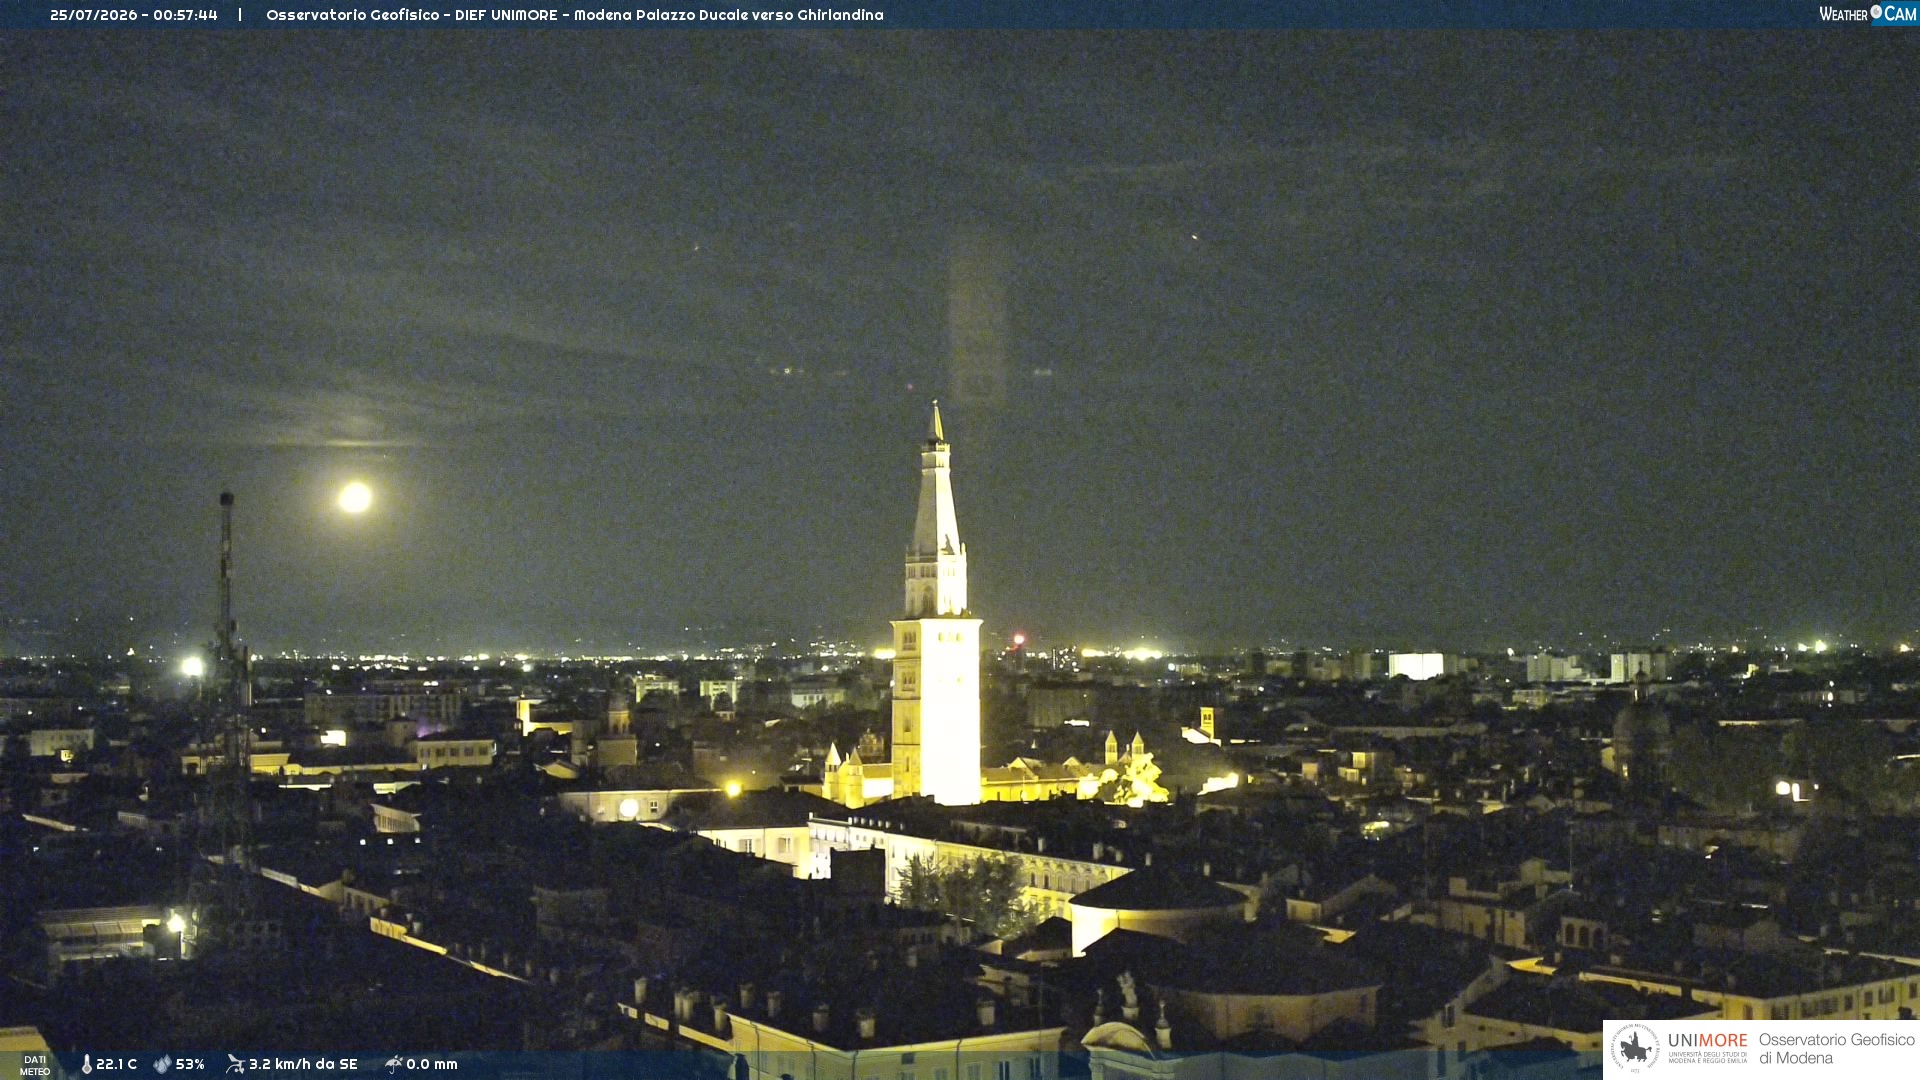Viewport: 1920px width, 1080px height.
Task: Click the wind reading 3.2 km/h da SE
Action: (x=303, y=1064)
